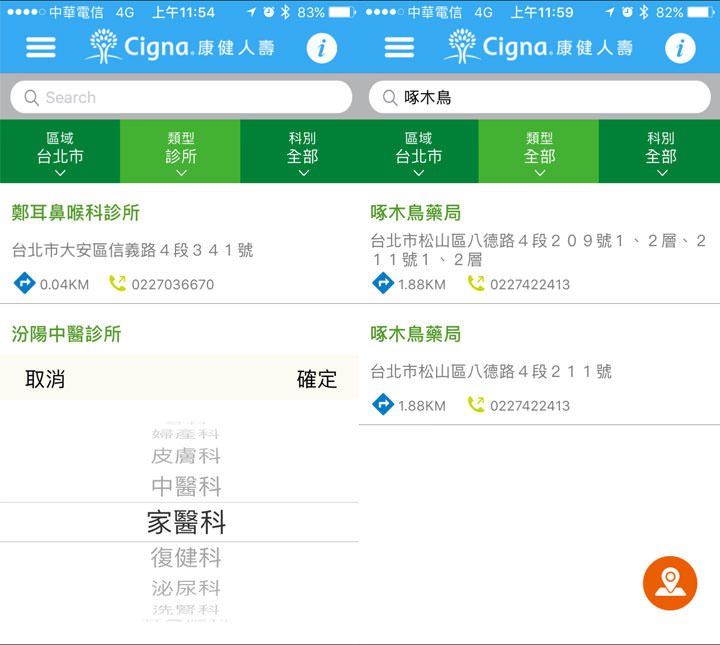
Task: Expand the 類型 診所 filter dropdown
Action: (x=180, y=151)
